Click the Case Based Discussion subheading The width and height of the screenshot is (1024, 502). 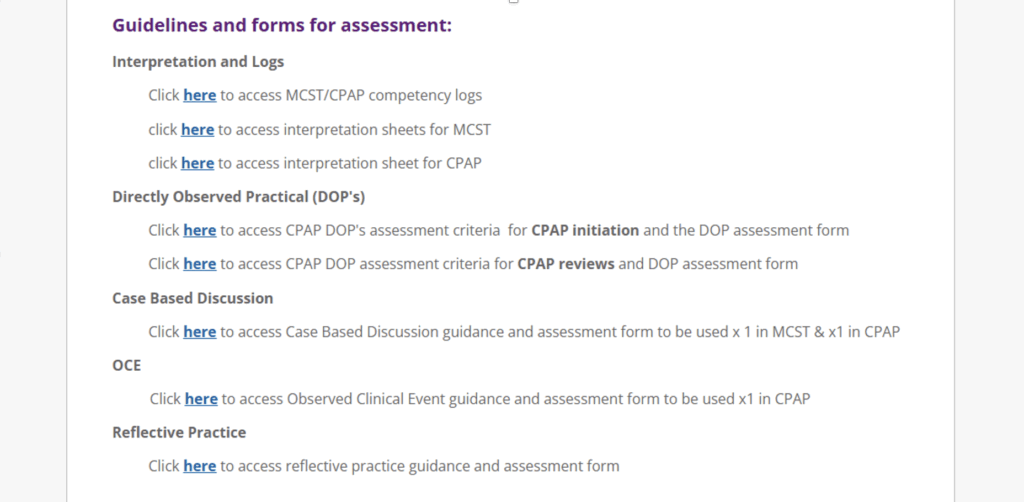(193, 298)
